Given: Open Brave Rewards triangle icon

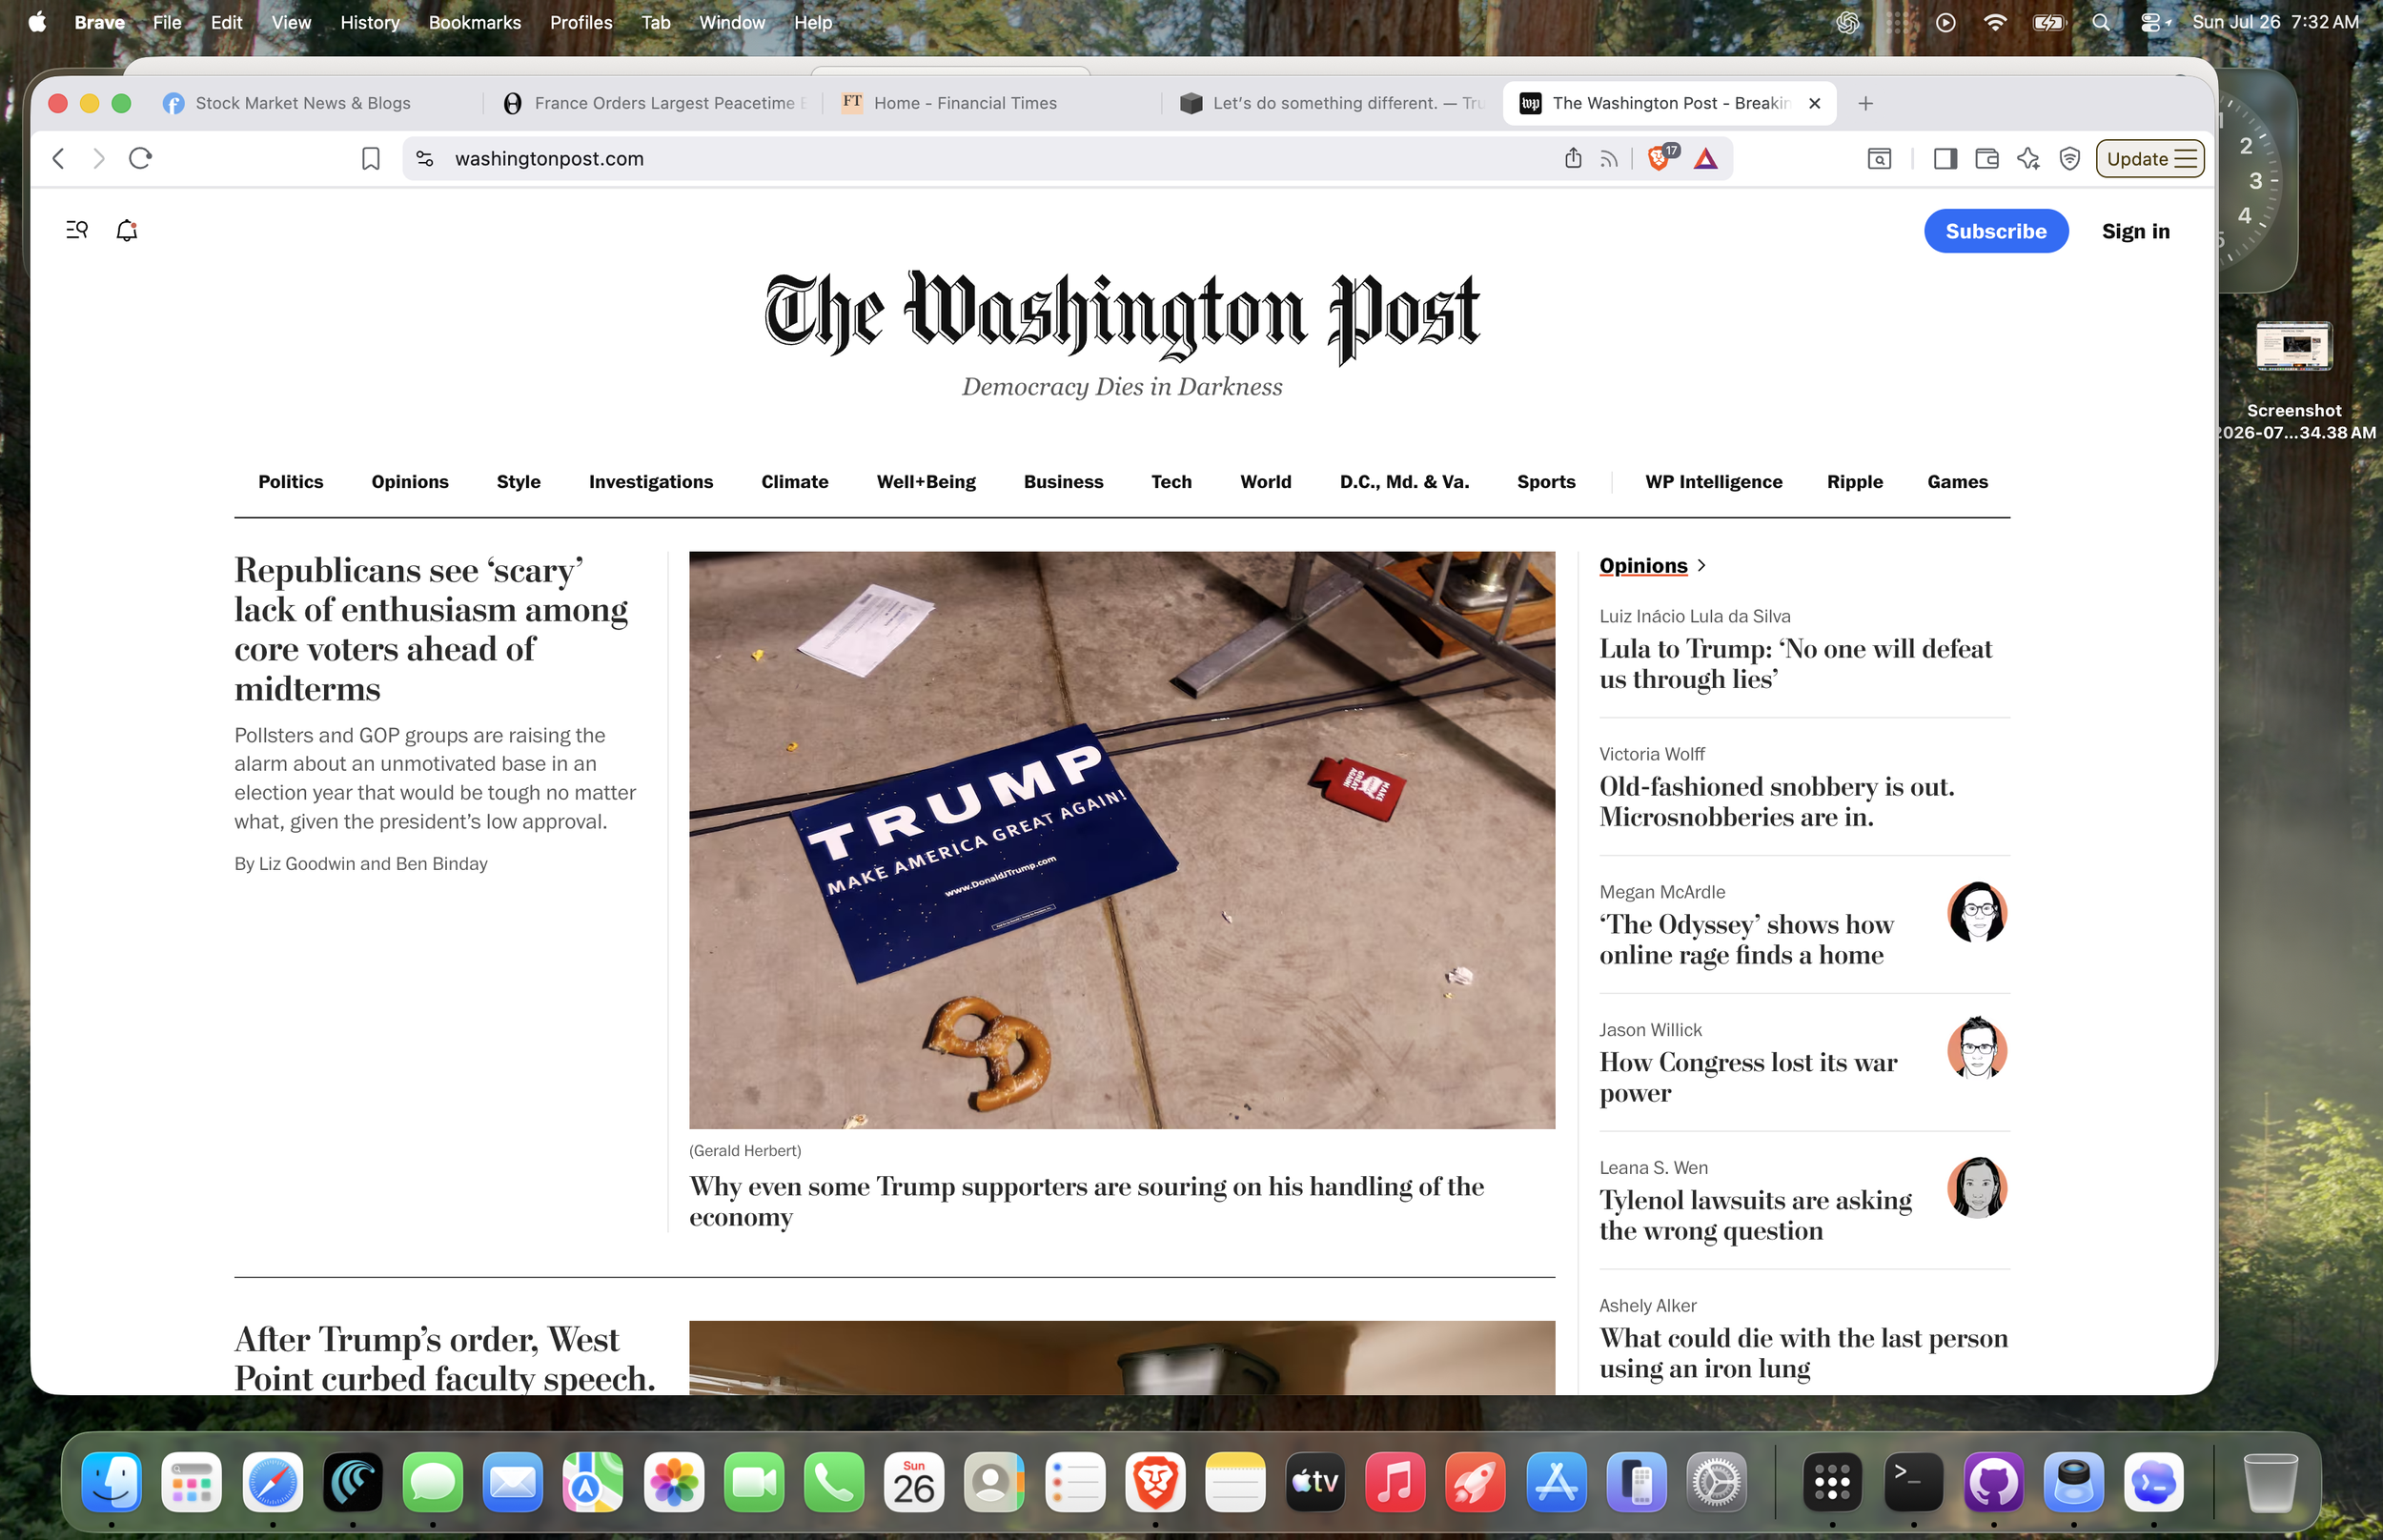Looking at the screenshot, I should pyautogui.click(x=1706, y=158).
